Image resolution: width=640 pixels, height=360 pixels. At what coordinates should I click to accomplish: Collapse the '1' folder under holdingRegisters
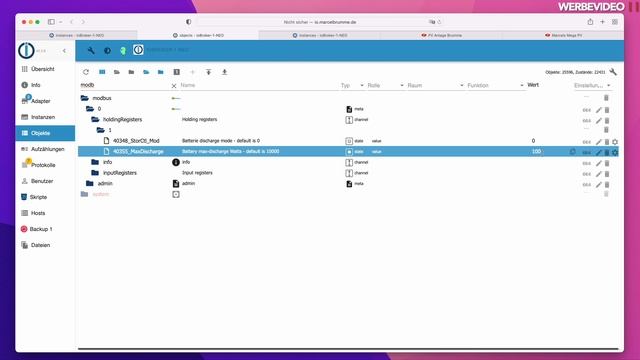pos(101,130)
